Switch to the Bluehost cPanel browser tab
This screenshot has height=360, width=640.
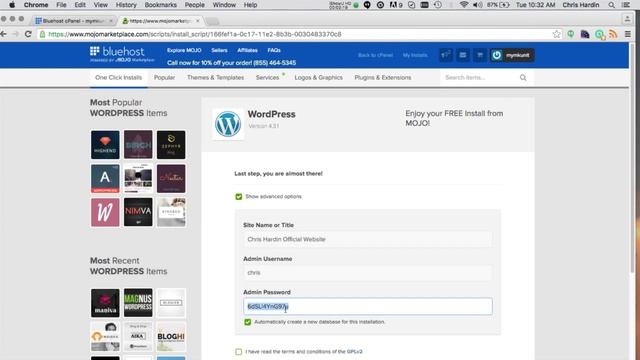tap(73, 21)
